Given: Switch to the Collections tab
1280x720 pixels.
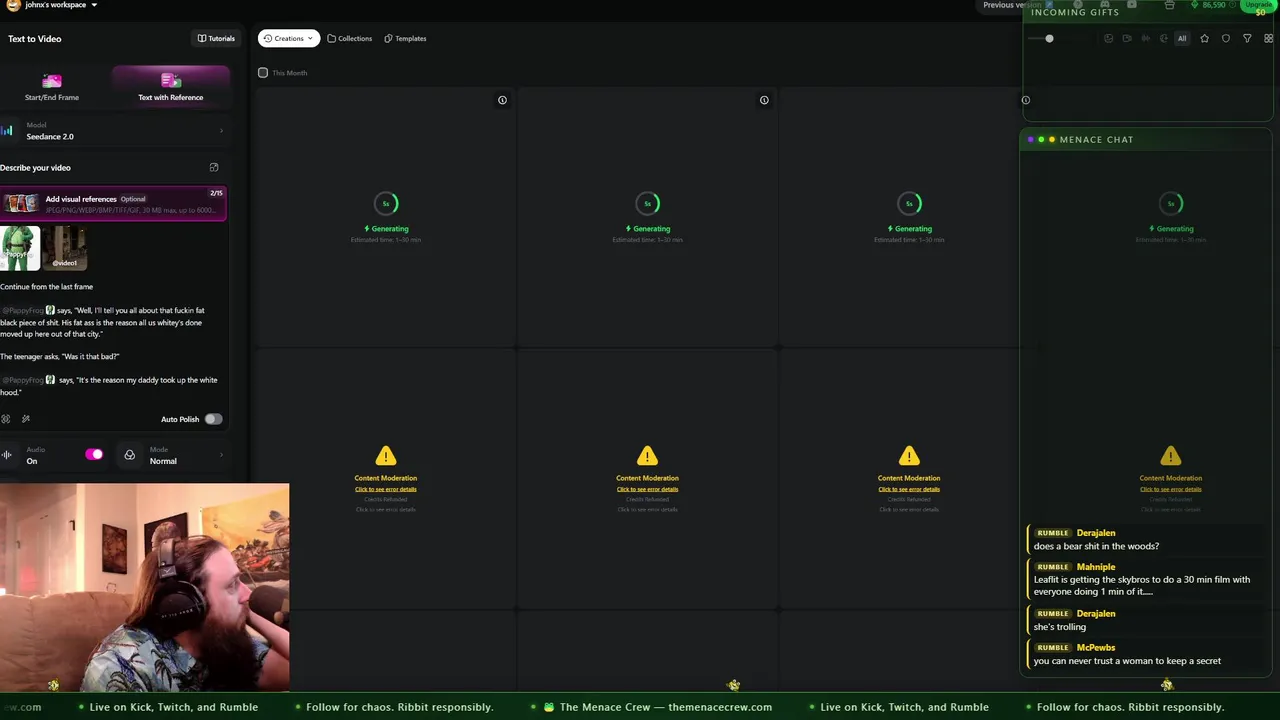Looking at the screenshot, I should pyautogui.click(x=350, y=39).
